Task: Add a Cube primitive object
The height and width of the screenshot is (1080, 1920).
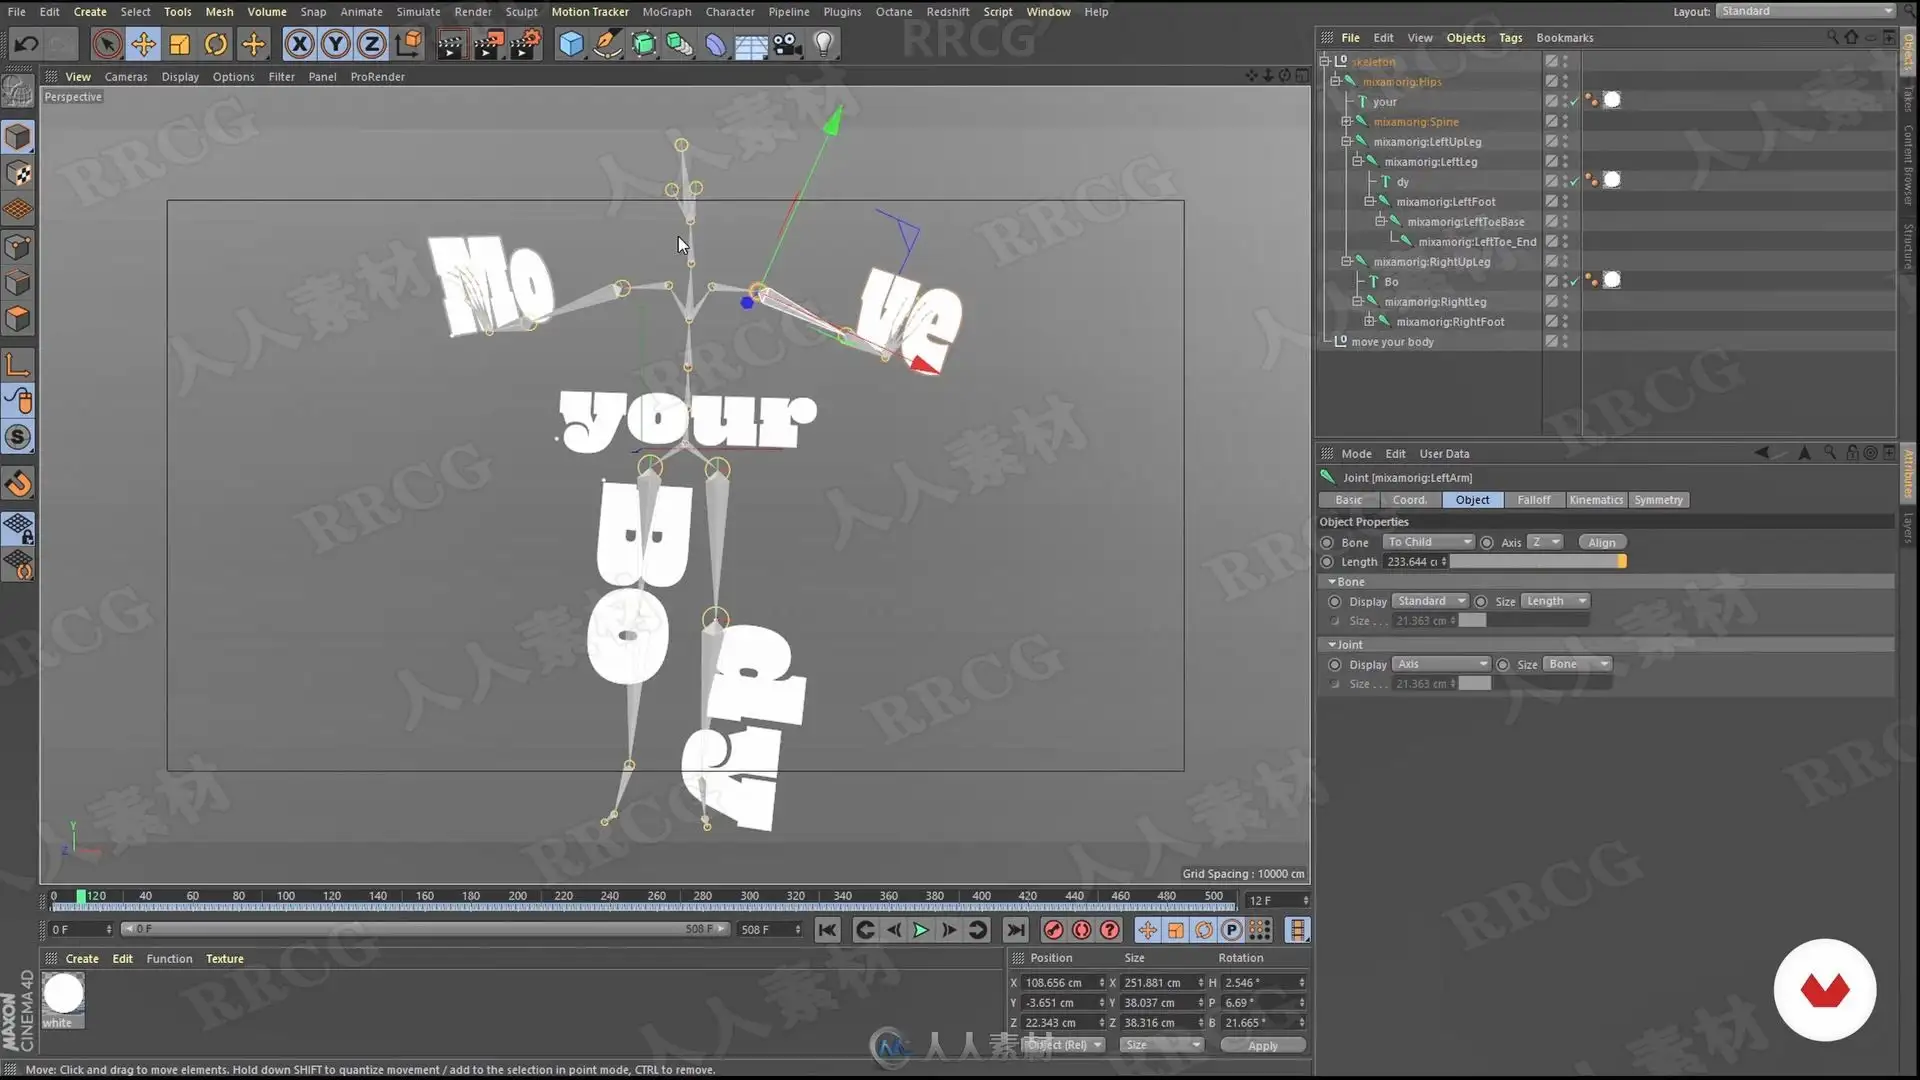Action: tap(571, 44)
